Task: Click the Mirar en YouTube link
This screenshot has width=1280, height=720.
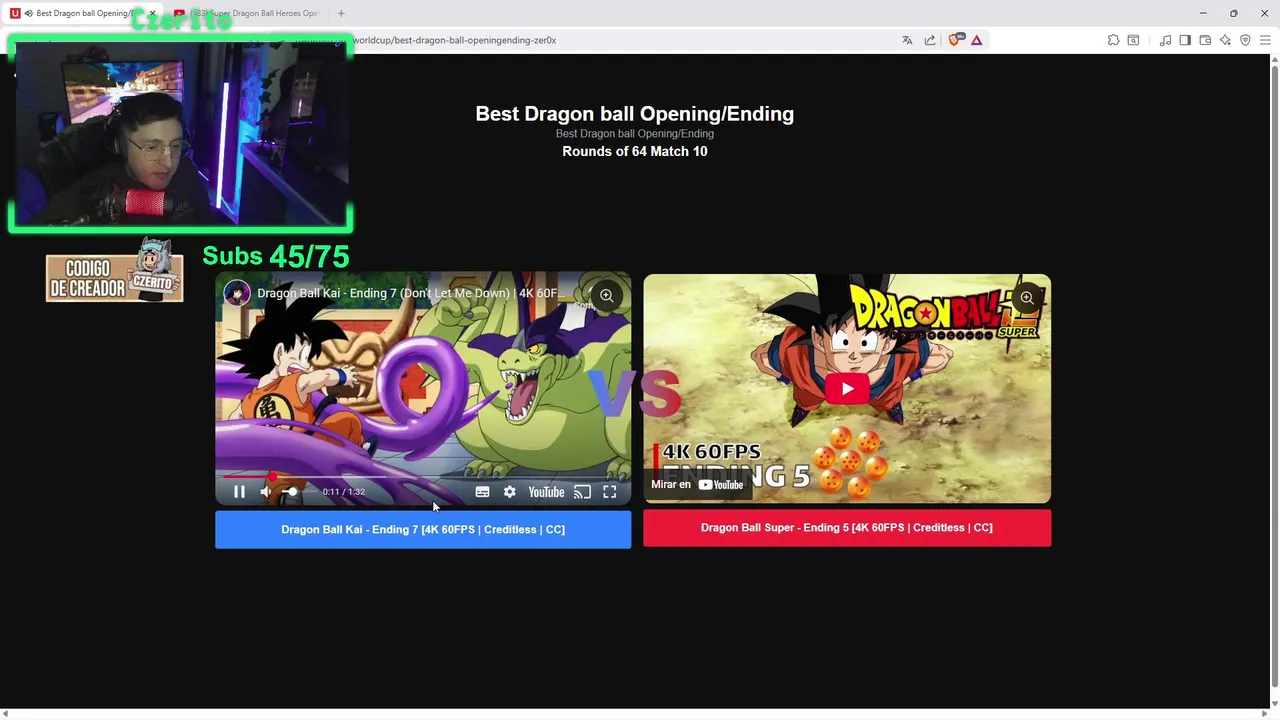Action: [697, 485]
